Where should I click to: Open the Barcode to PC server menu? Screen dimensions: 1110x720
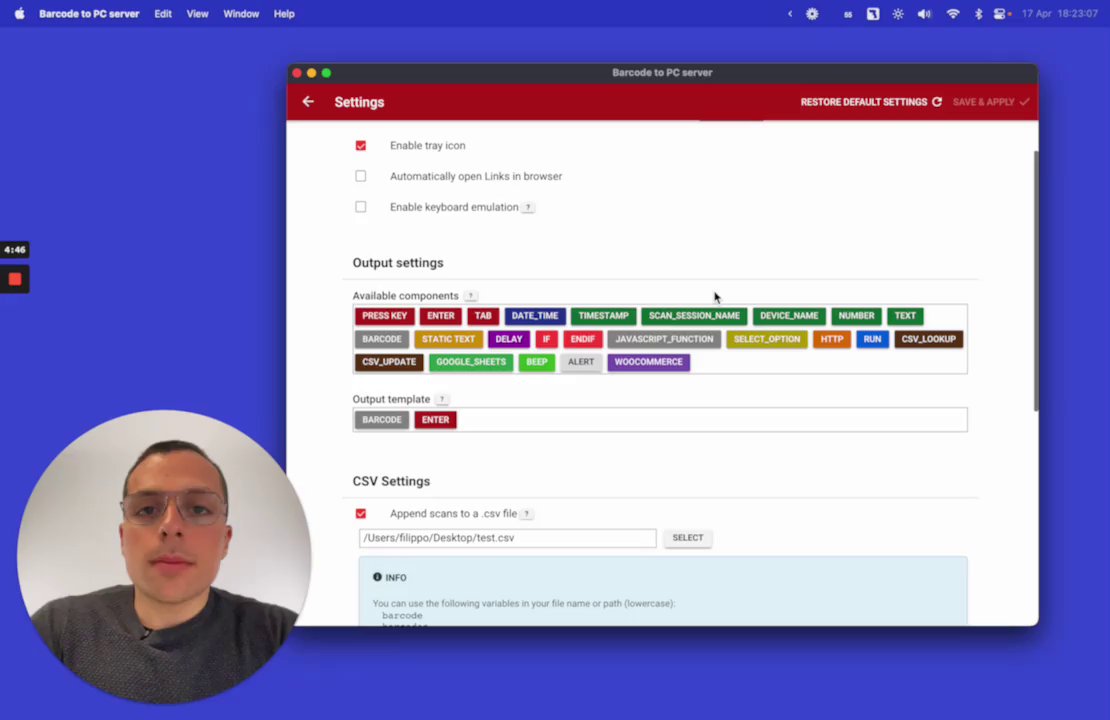point(89,13)
